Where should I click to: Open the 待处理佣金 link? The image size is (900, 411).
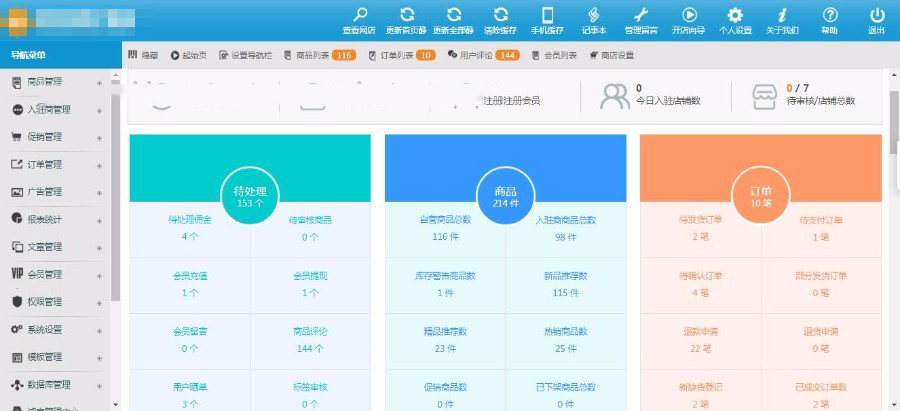pyautogui.click(x=189, y=220)
